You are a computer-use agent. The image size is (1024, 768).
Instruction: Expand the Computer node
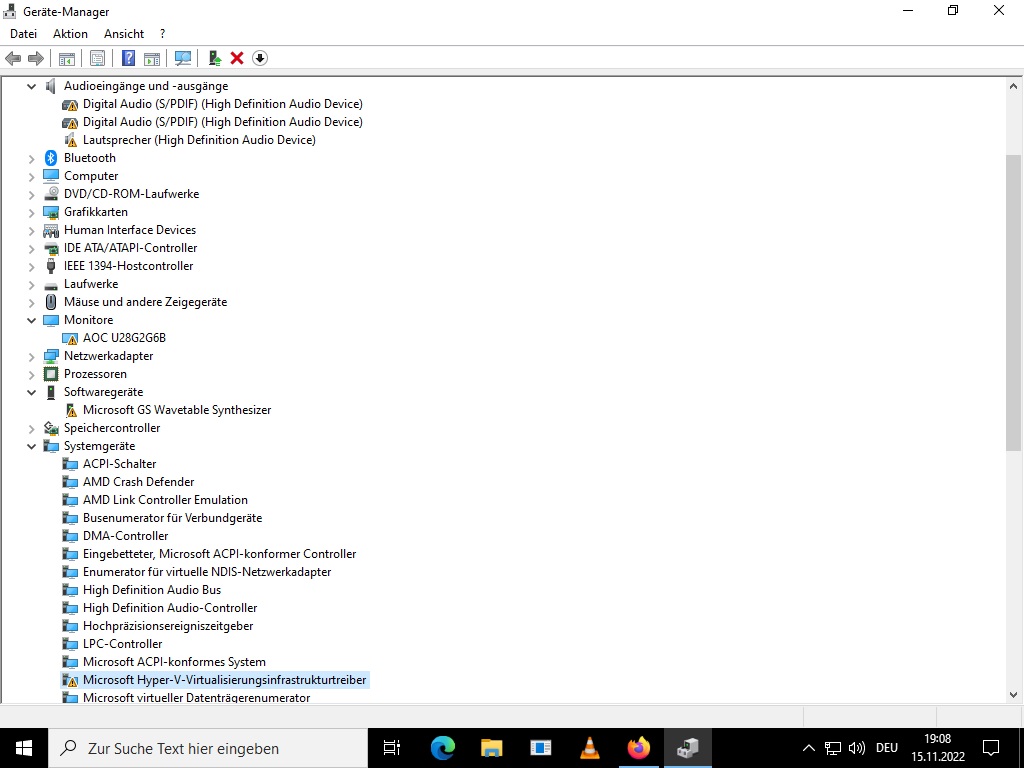coord(31,176)
